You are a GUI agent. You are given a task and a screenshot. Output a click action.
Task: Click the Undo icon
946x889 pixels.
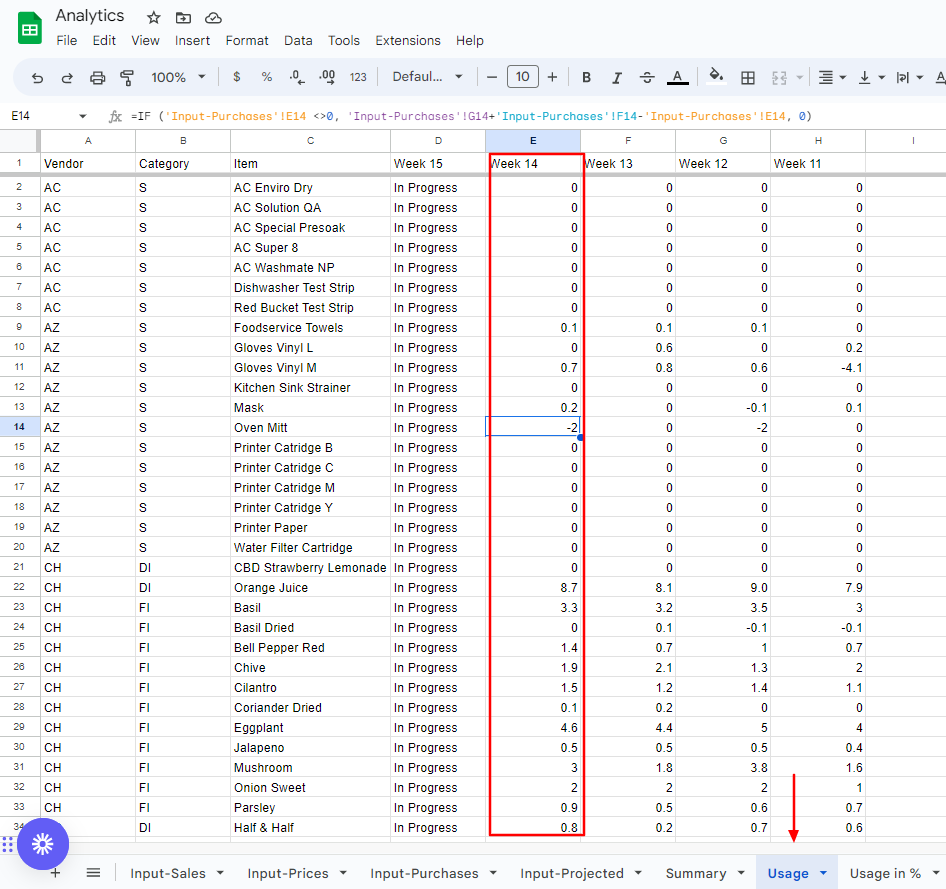click(x=38, y=77)
